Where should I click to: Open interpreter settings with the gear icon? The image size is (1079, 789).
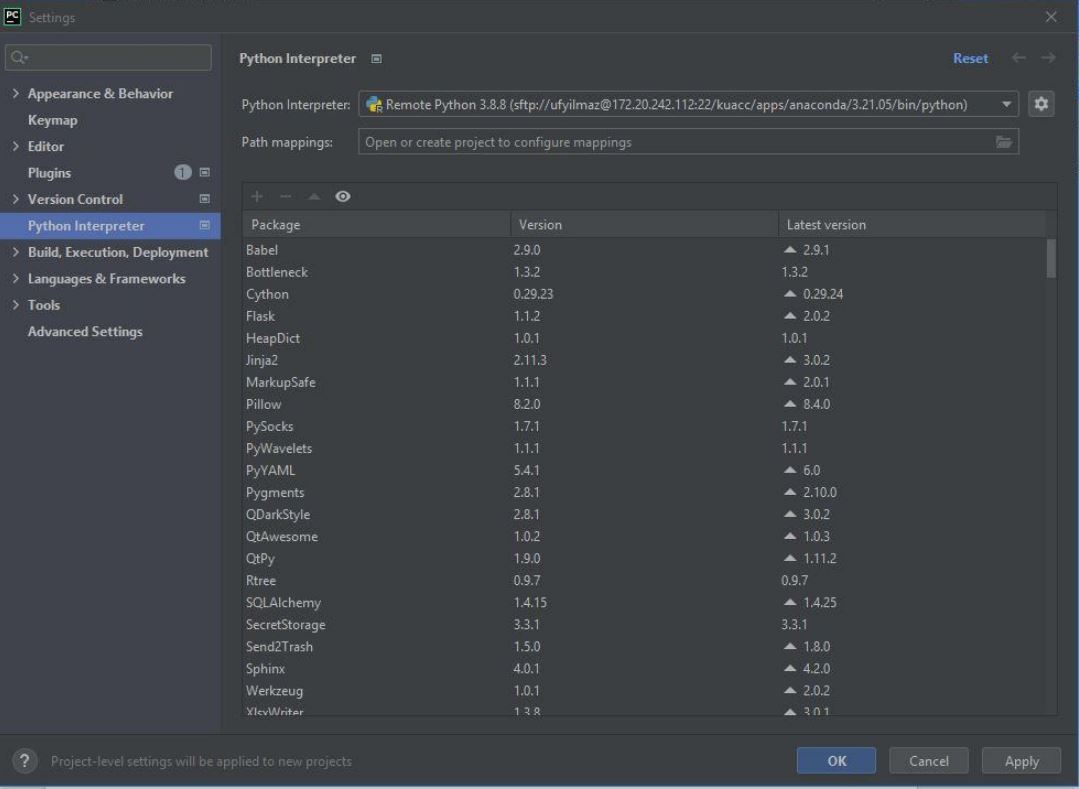[x=1040, y=104]
